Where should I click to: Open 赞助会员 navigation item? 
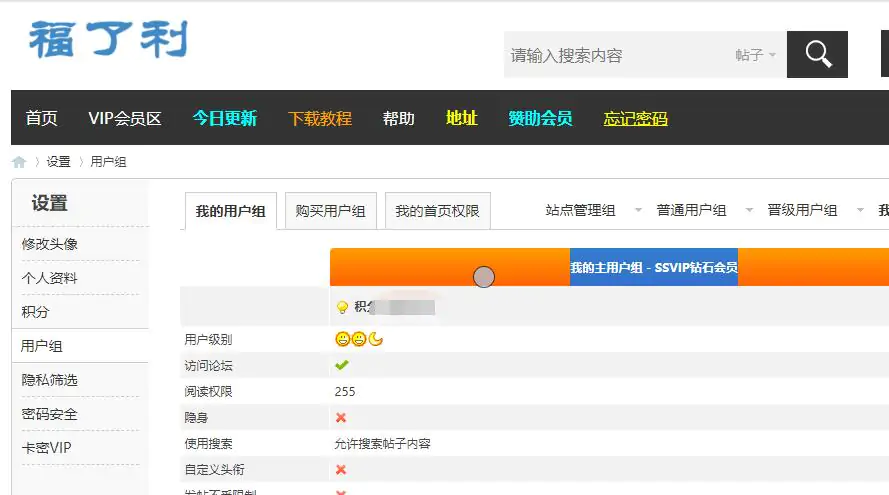[540, 118]
